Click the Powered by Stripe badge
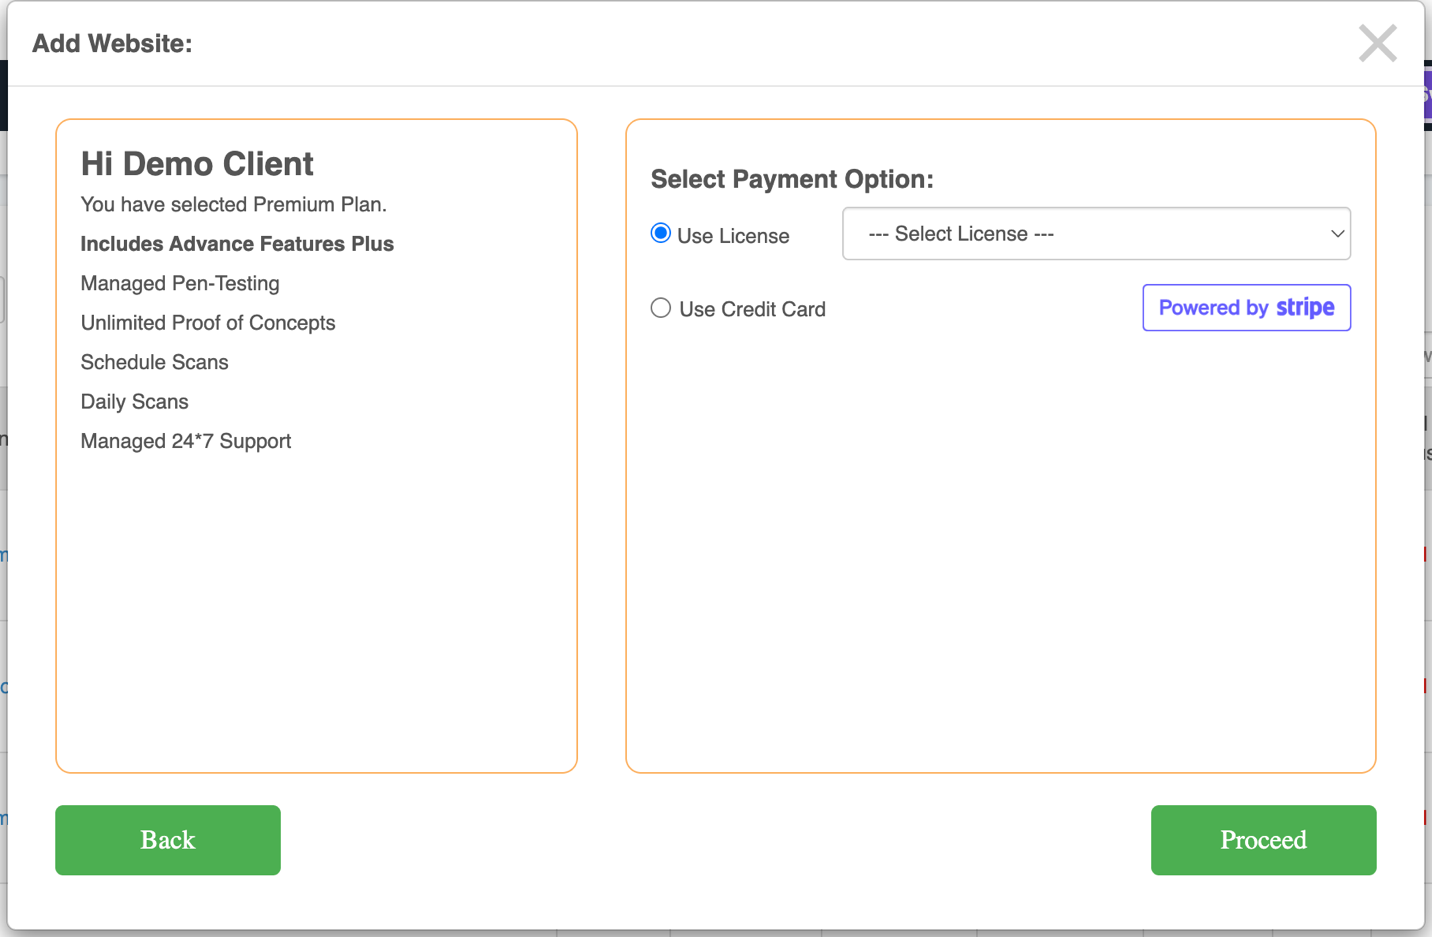 [1246, 308]
